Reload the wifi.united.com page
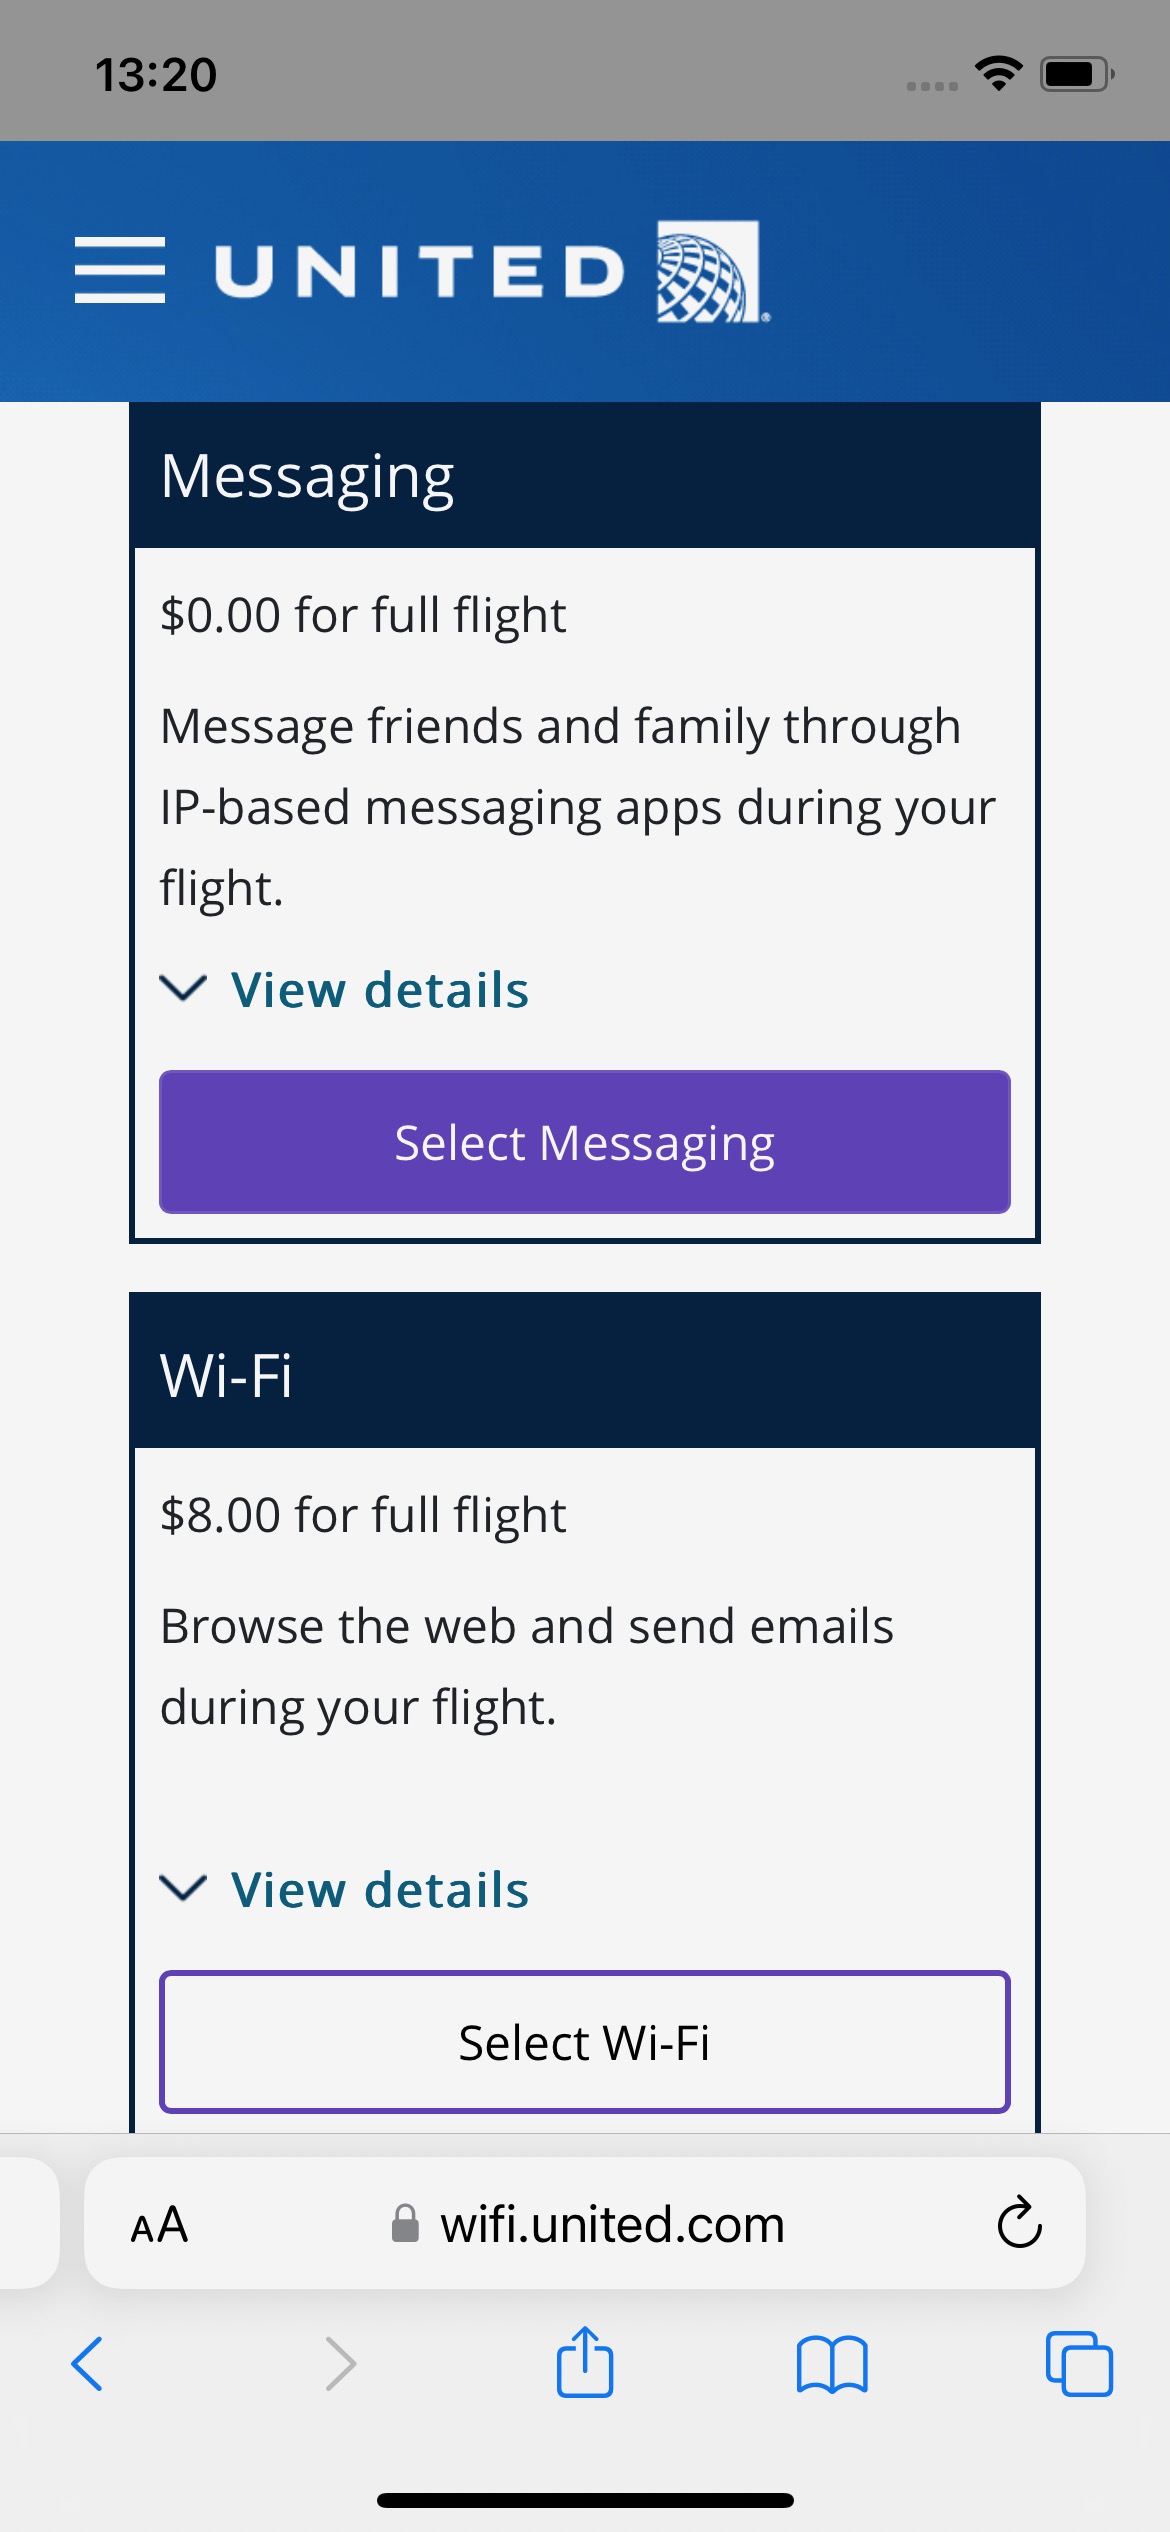Image resolution: width=1170 pixels, height=2532 pixels. click(1019, 2223)
